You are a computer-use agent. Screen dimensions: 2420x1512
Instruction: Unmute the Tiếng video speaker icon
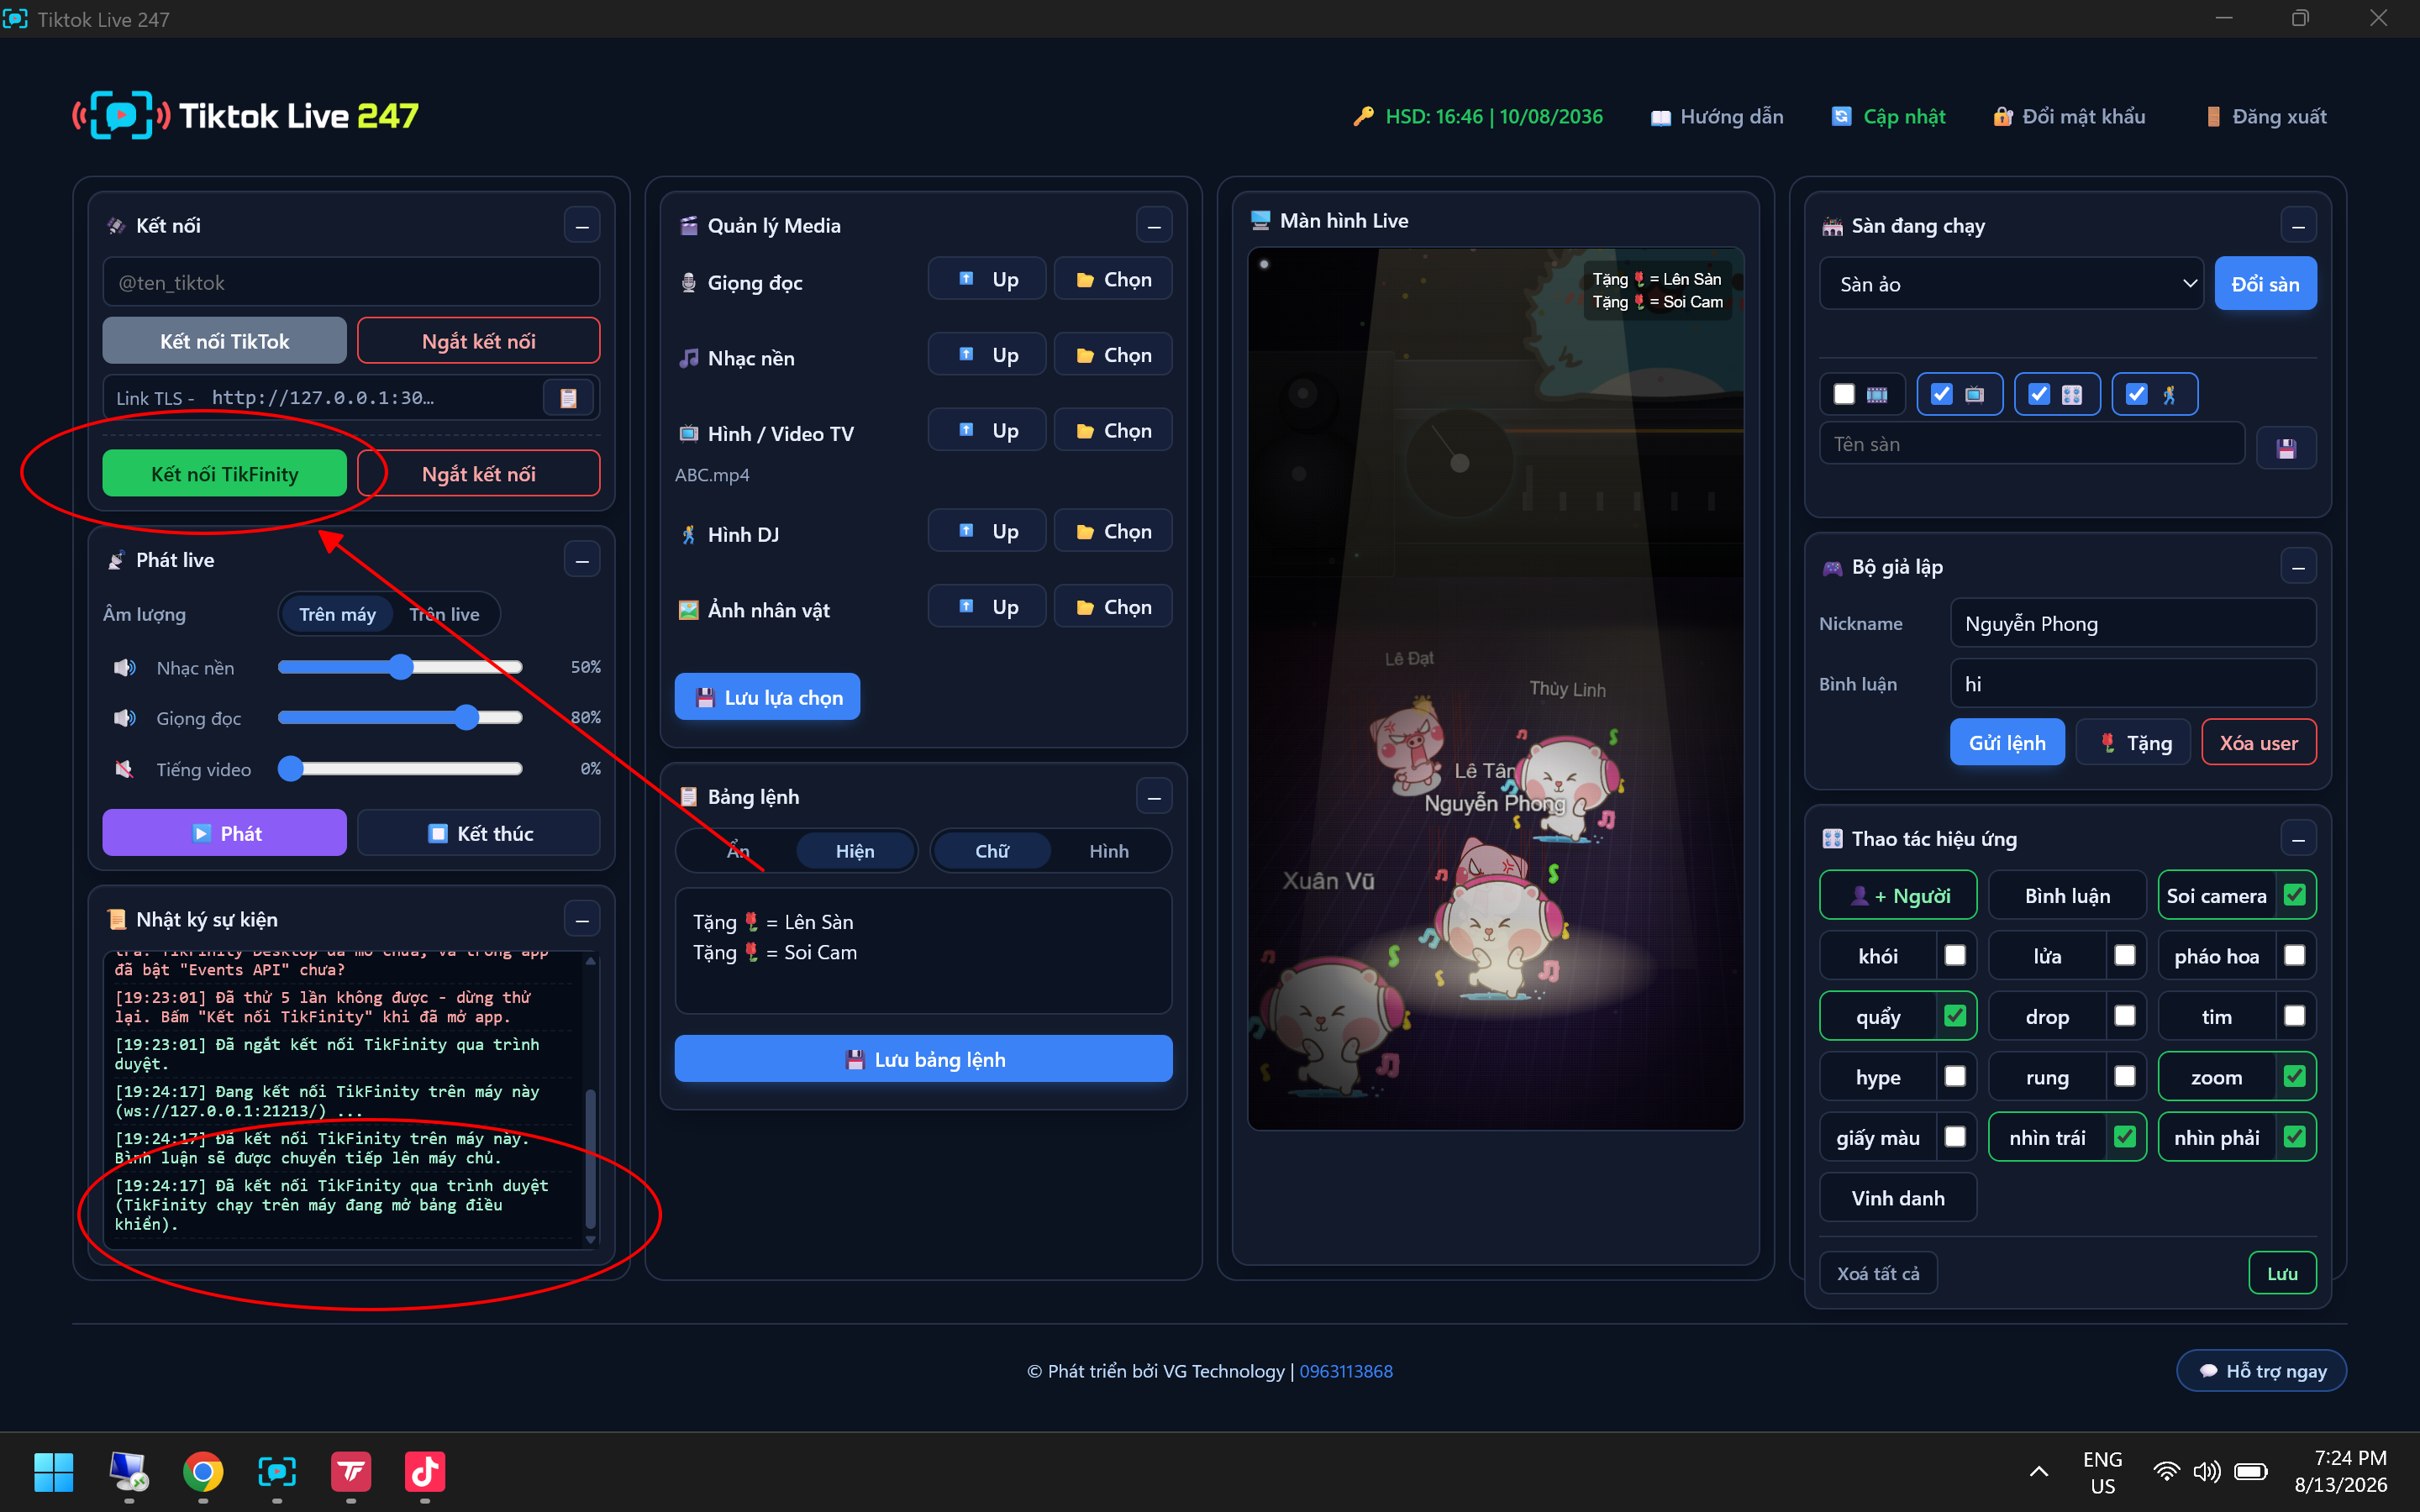coord(124,769)
